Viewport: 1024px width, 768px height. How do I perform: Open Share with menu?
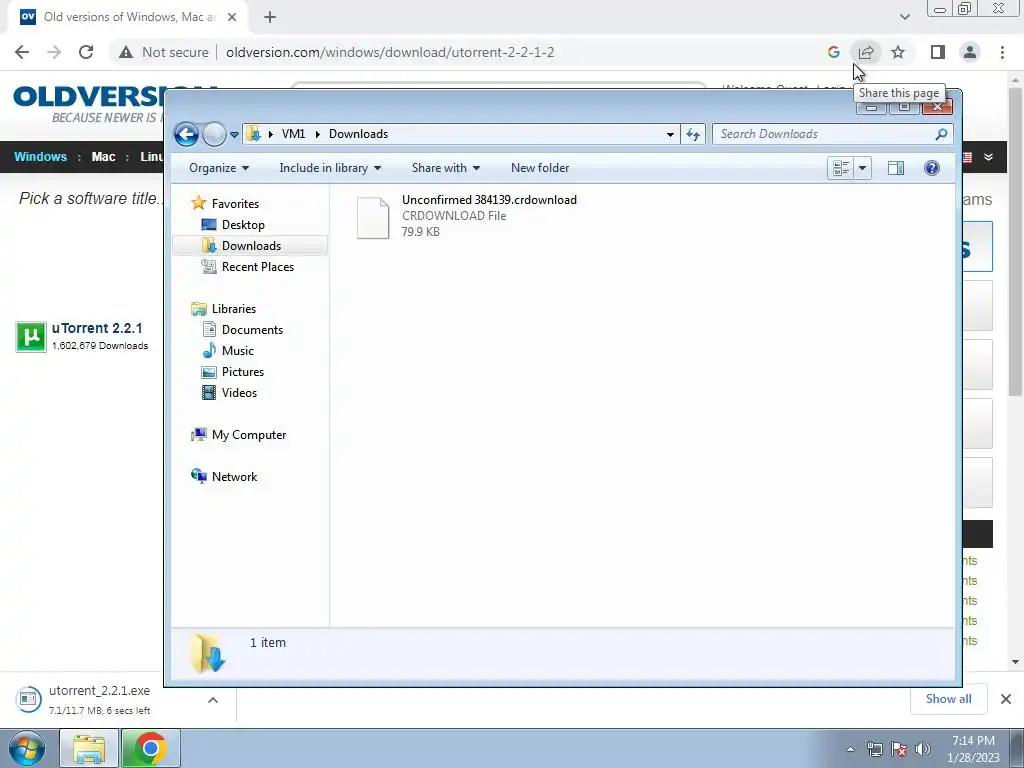pyautogui.click(x=445, y=168)
